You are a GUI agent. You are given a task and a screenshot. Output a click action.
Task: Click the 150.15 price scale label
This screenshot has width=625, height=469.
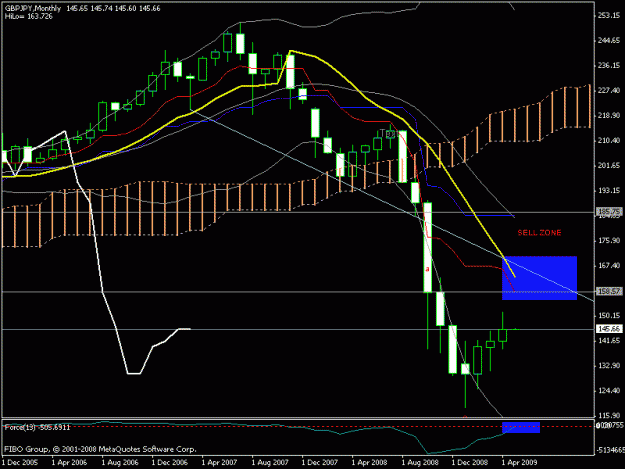[609, 316]
